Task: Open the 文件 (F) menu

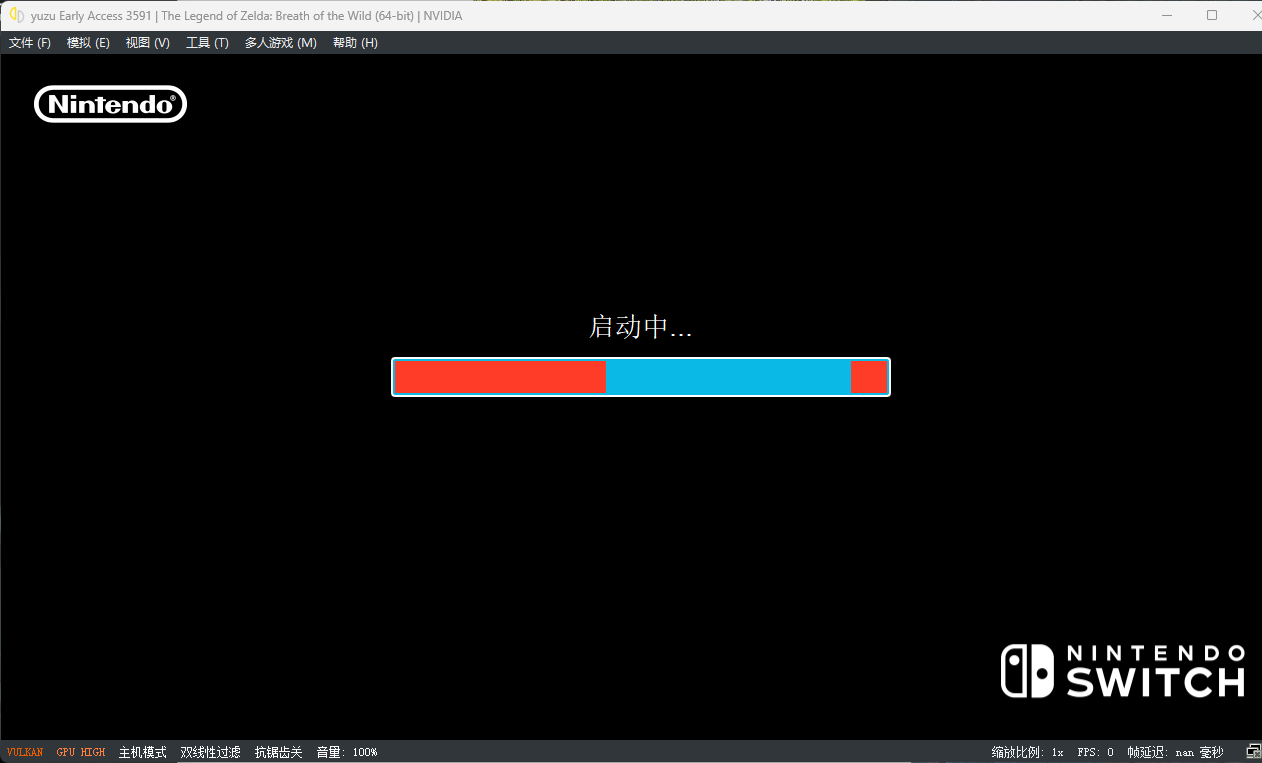Action: pyautogui.click(x=30, y=43)
